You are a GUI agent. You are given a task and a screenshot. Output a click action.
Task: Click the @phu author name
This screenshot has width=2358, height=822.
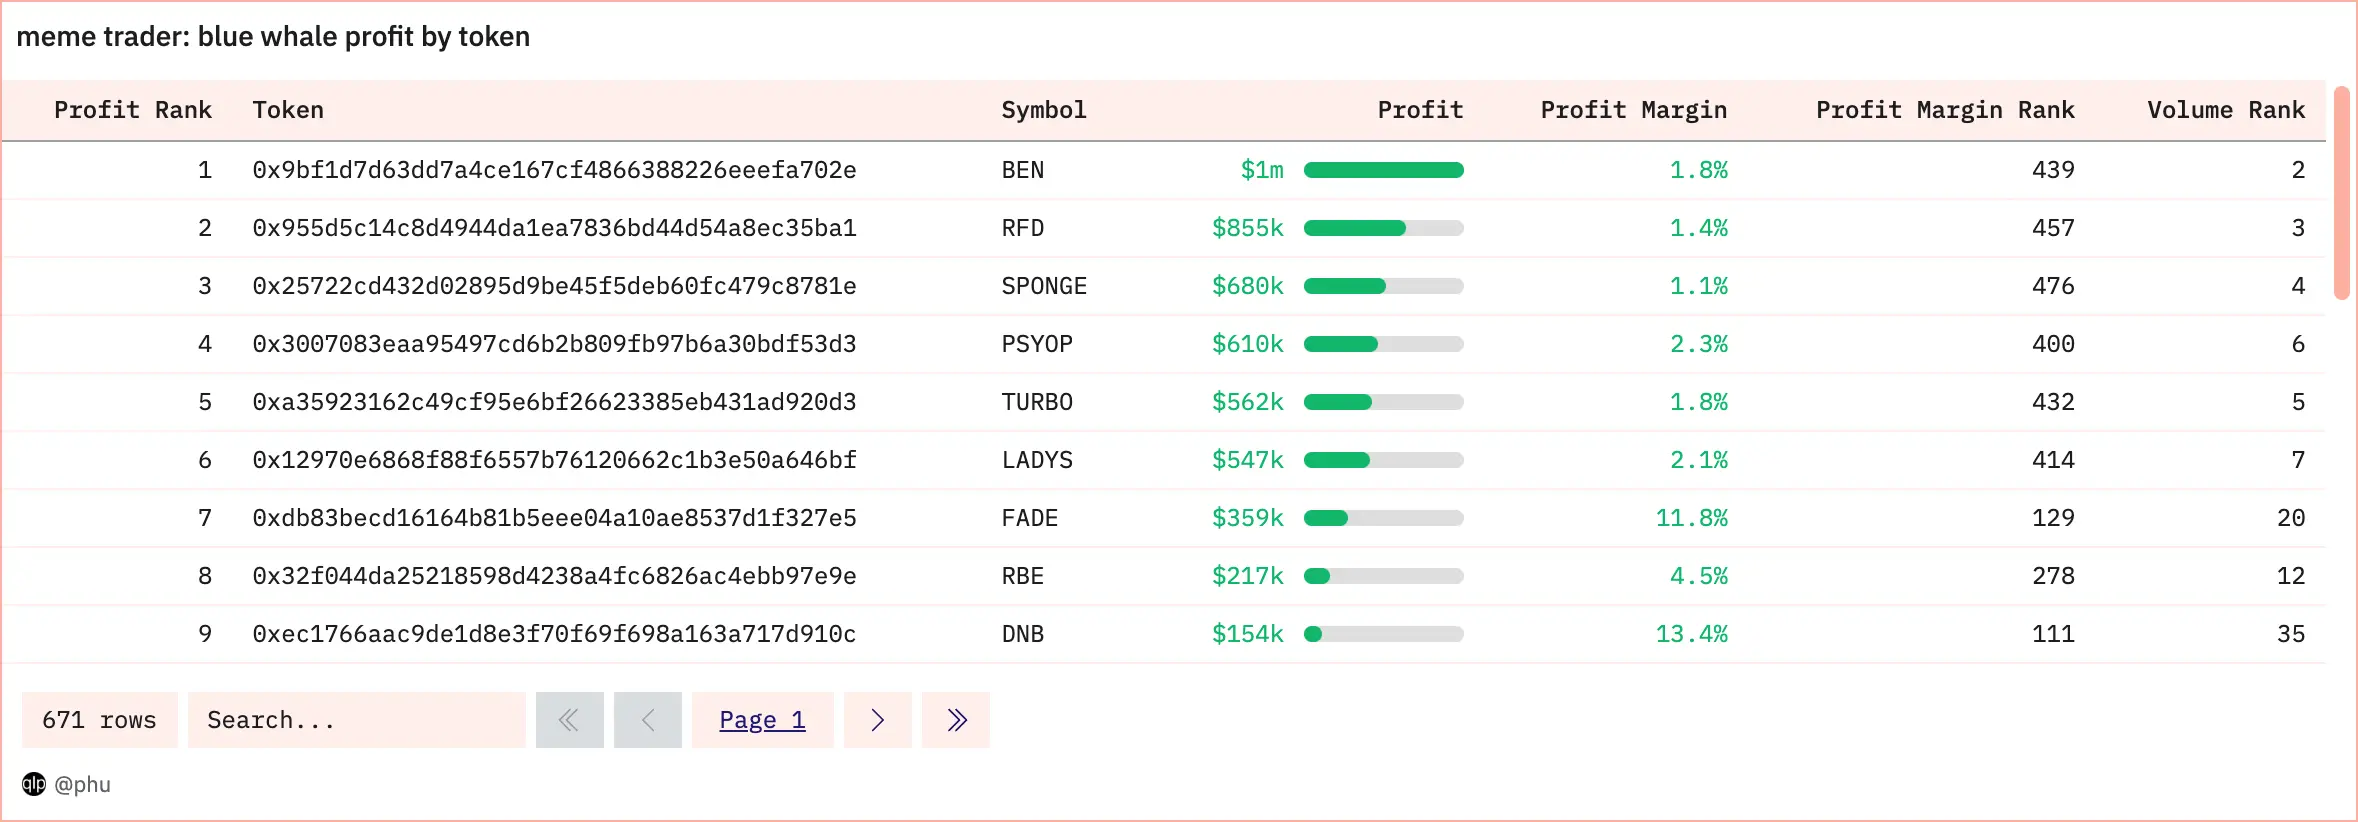click(x=83, y=784)
